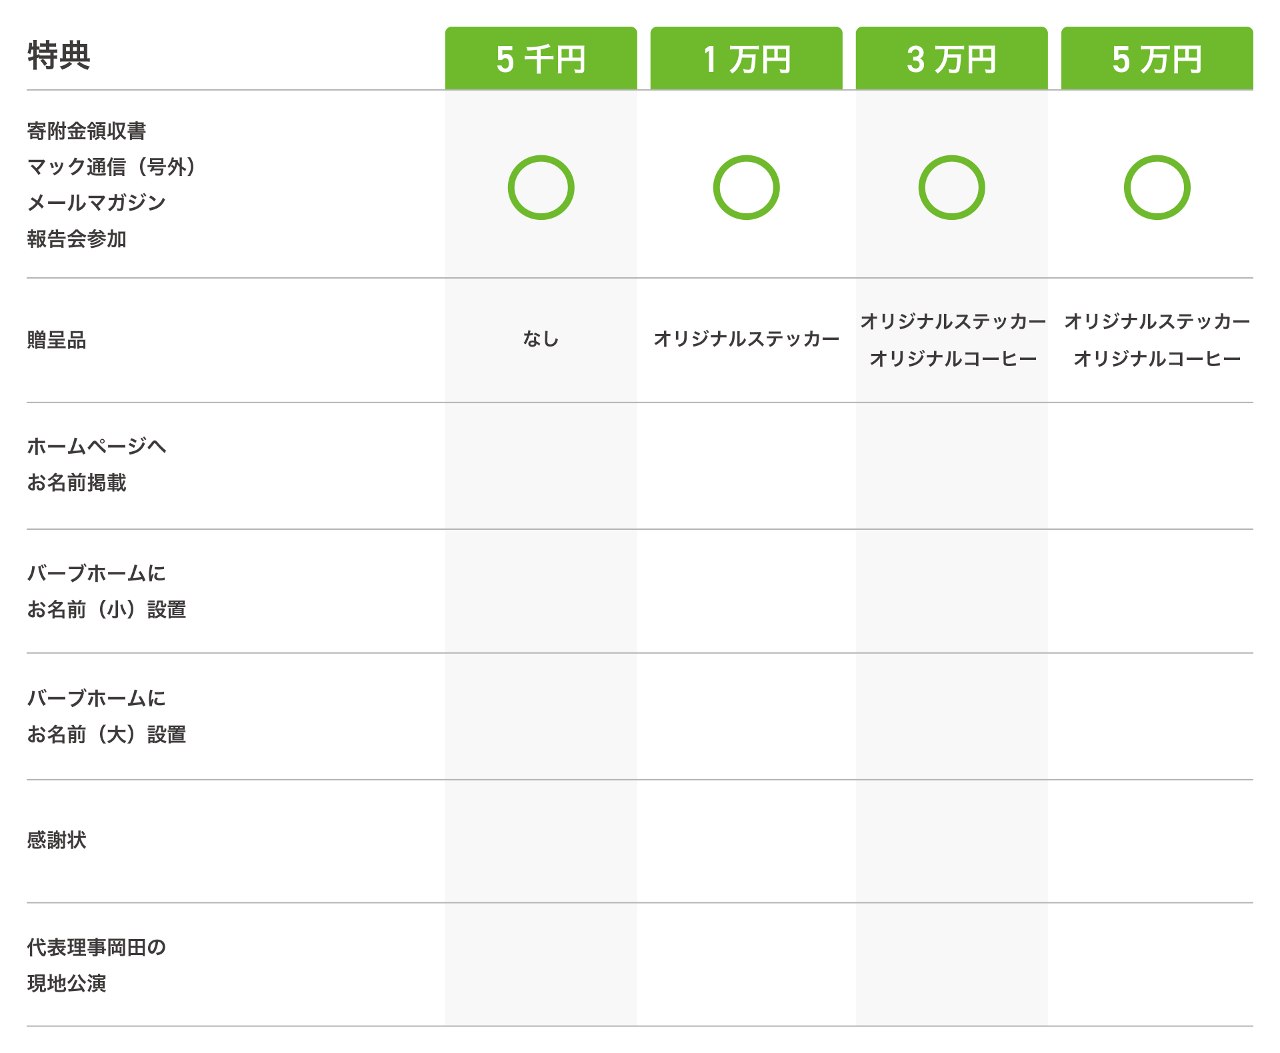Select the 1万円 column header

[746, 59]
